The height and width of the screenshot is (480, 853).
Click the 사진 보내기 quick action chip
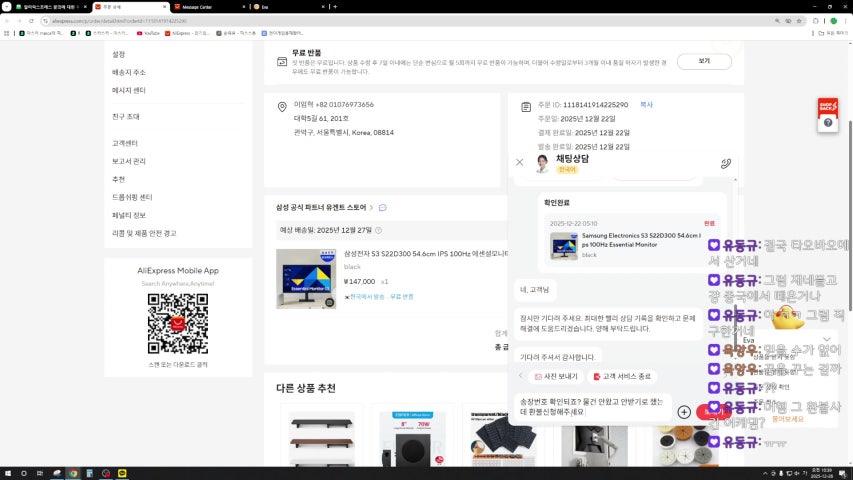click(555, 377)
